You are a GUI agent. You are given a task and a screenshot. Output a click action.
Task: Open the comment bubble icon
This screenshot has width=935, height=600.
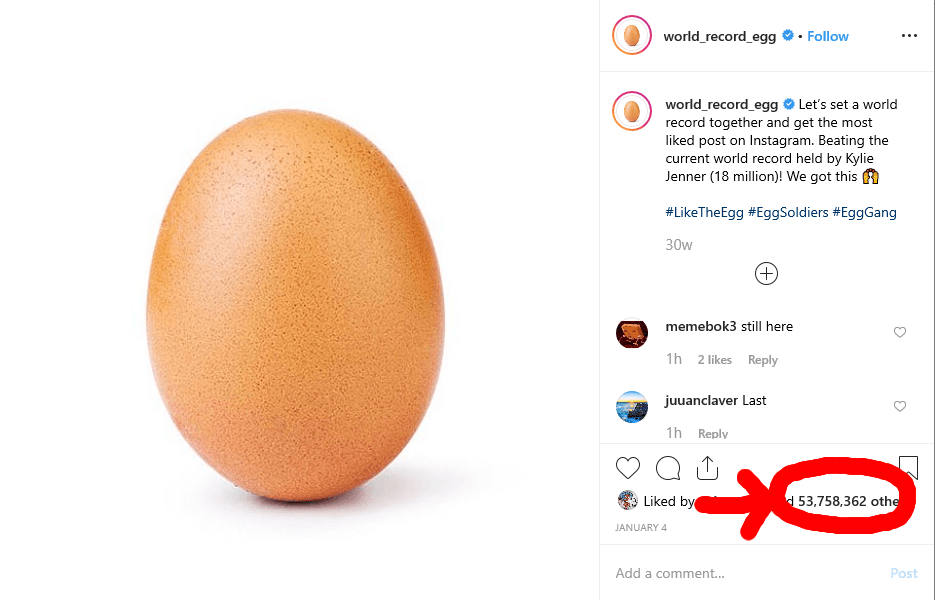[668, 468]
